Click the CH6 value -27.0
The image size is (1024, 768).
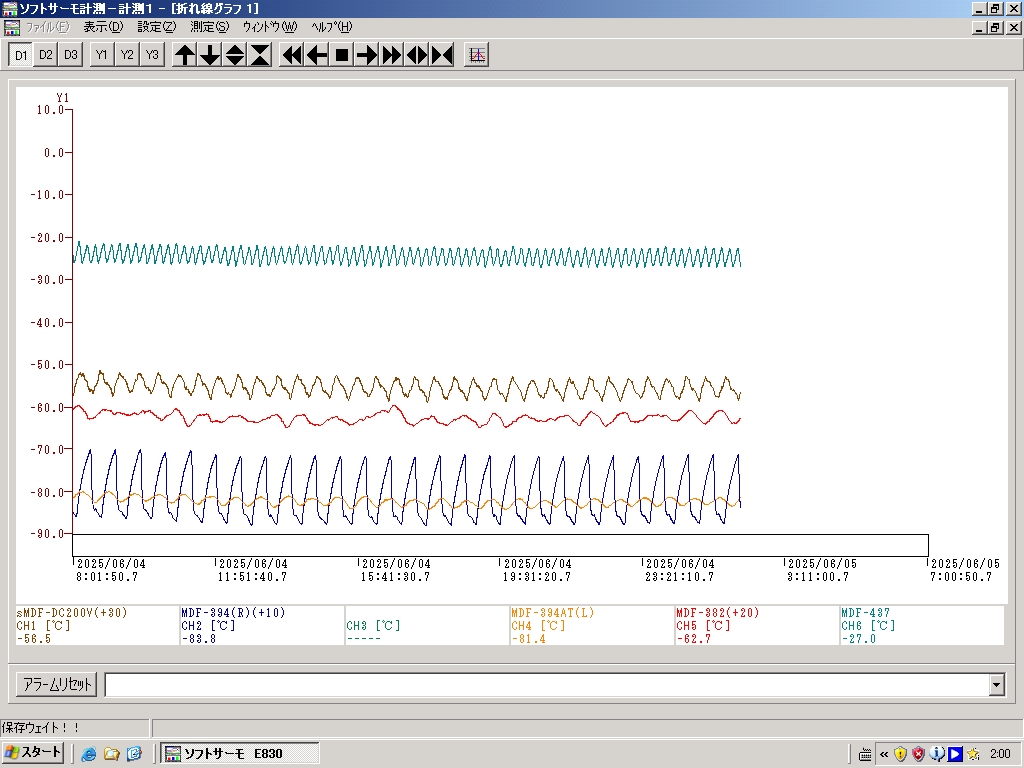coord(859,639)
